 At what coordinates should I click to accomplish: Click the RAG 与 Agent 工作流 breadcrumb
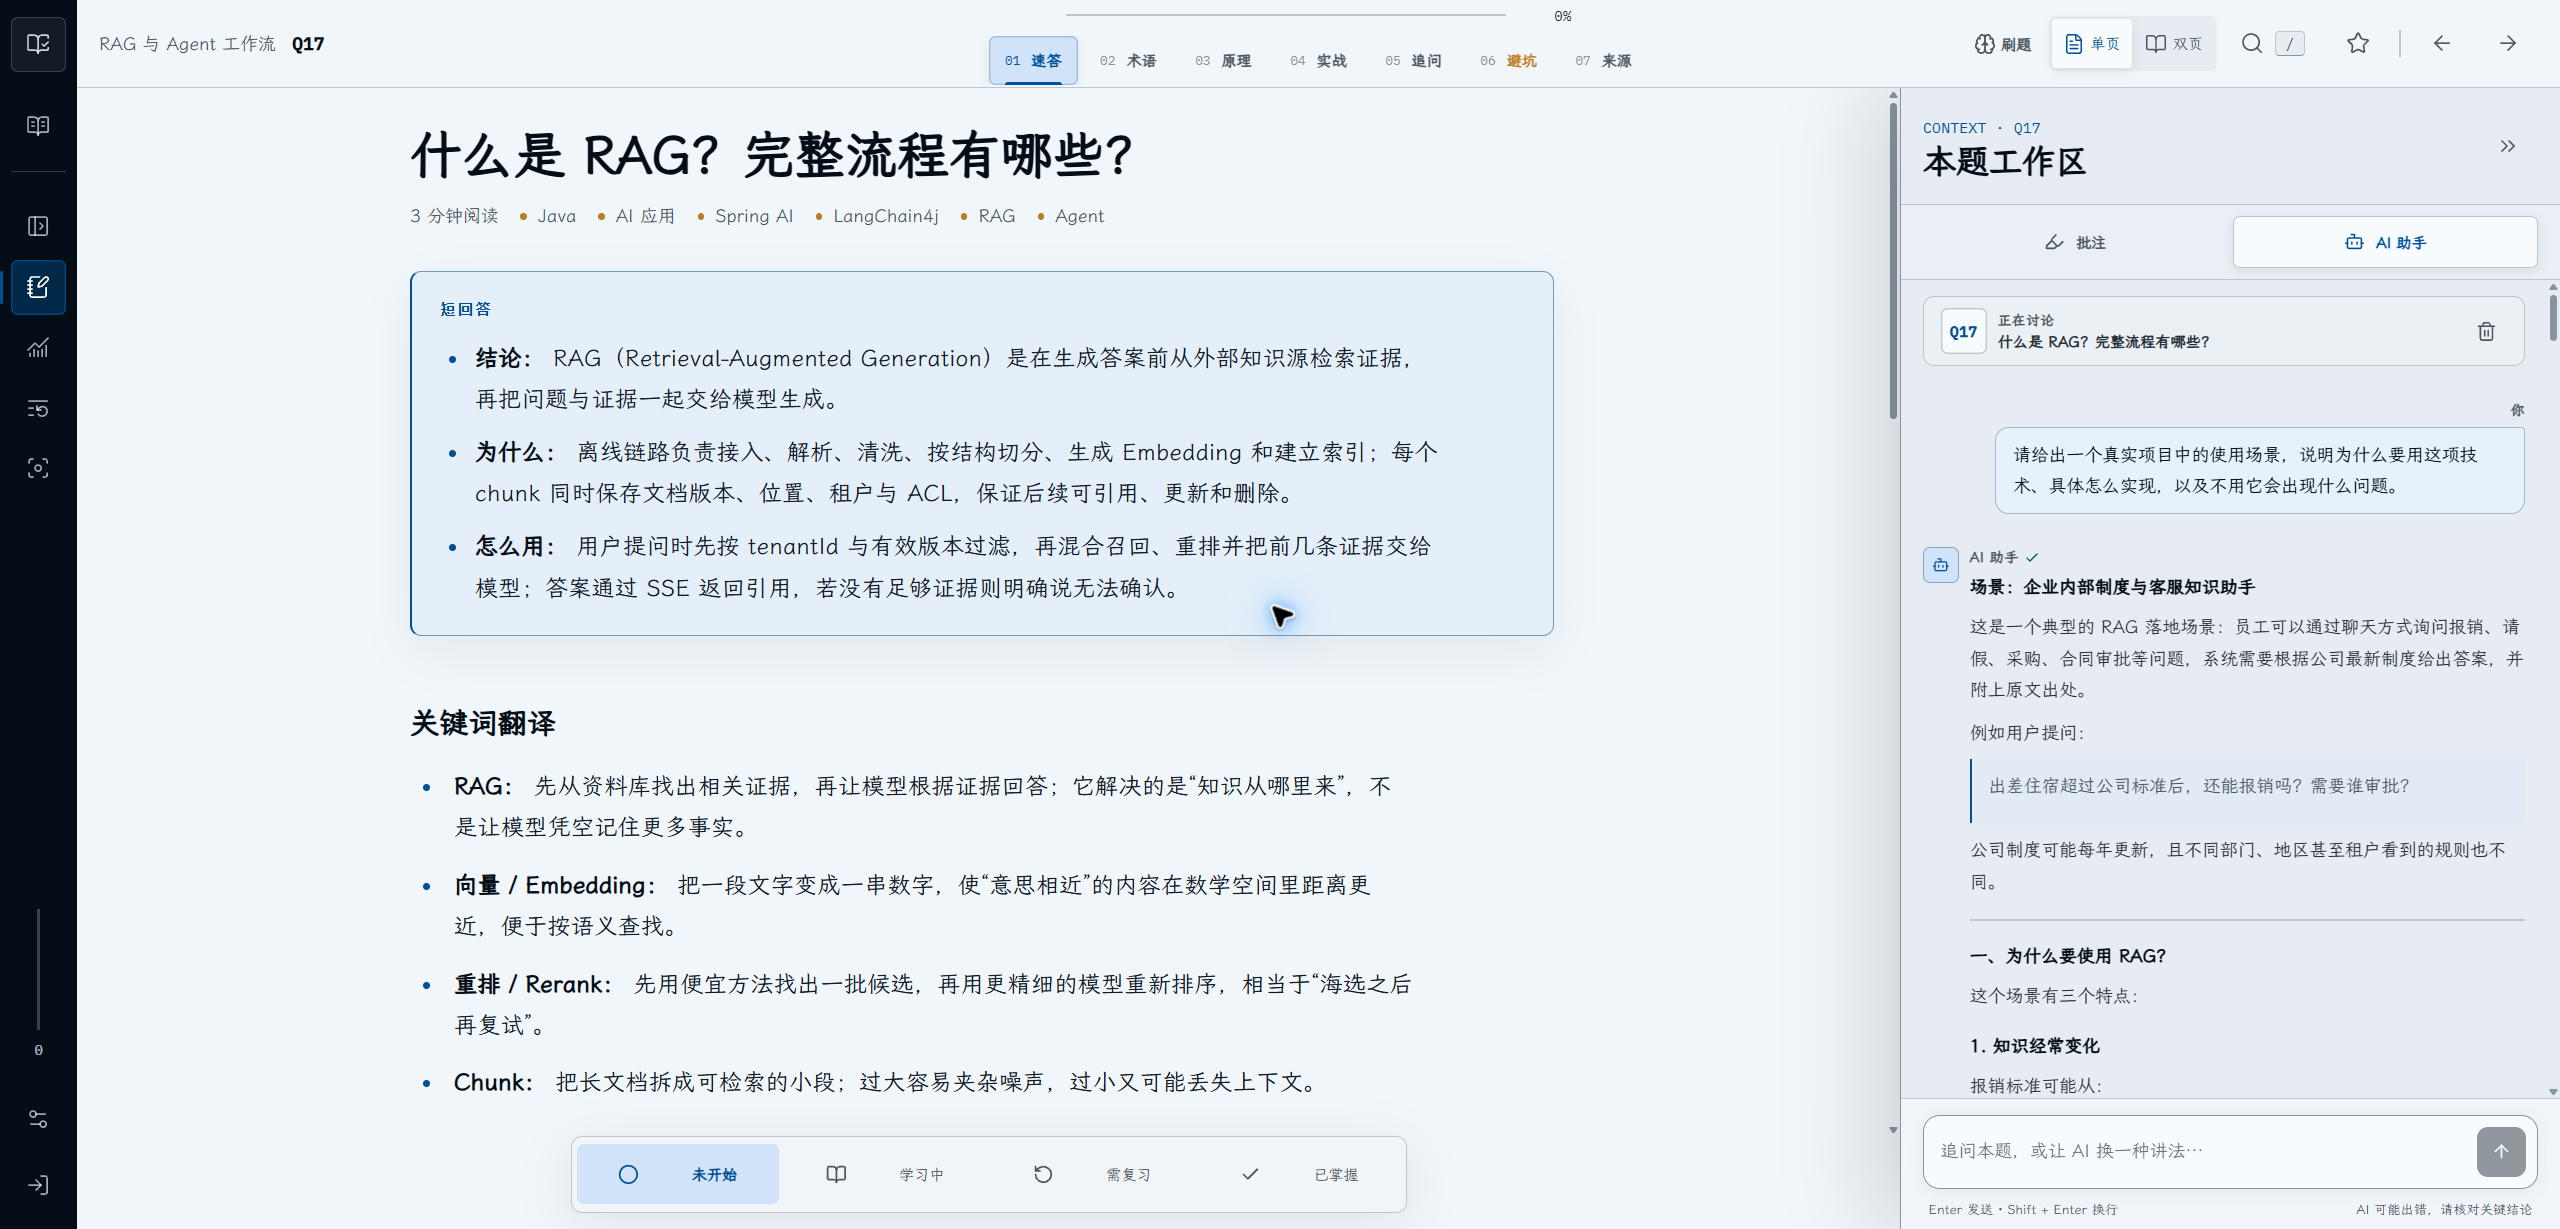[187, 44]
